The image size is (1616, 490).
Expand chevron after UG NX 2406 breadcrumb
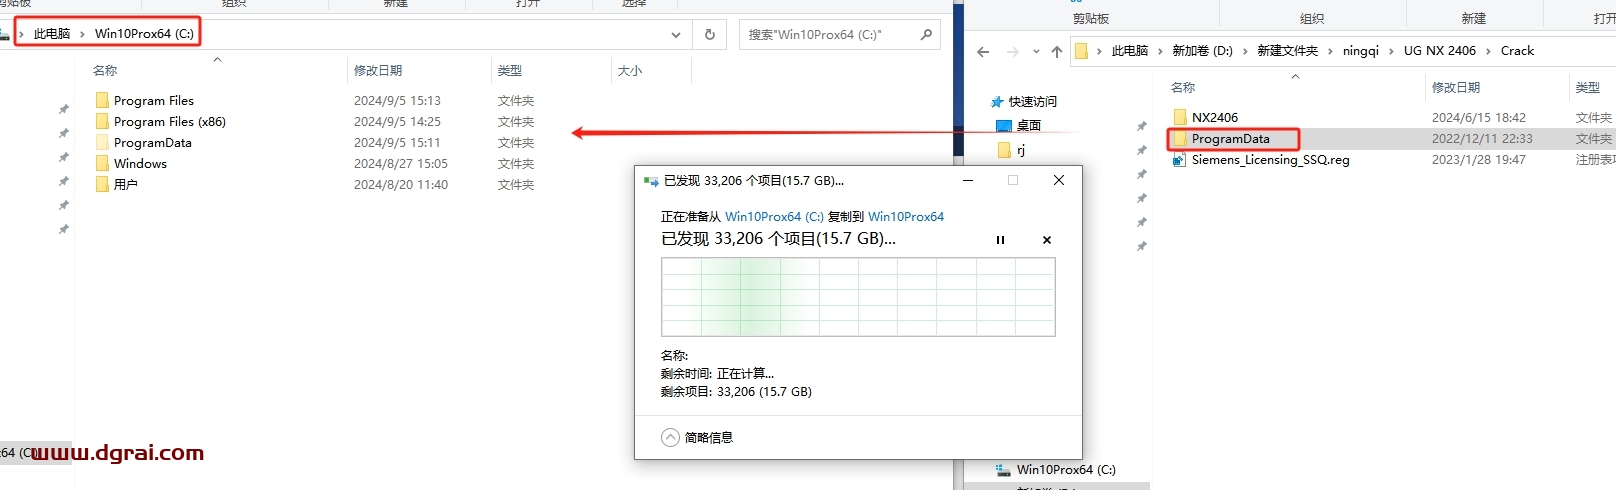(1488, 51)
